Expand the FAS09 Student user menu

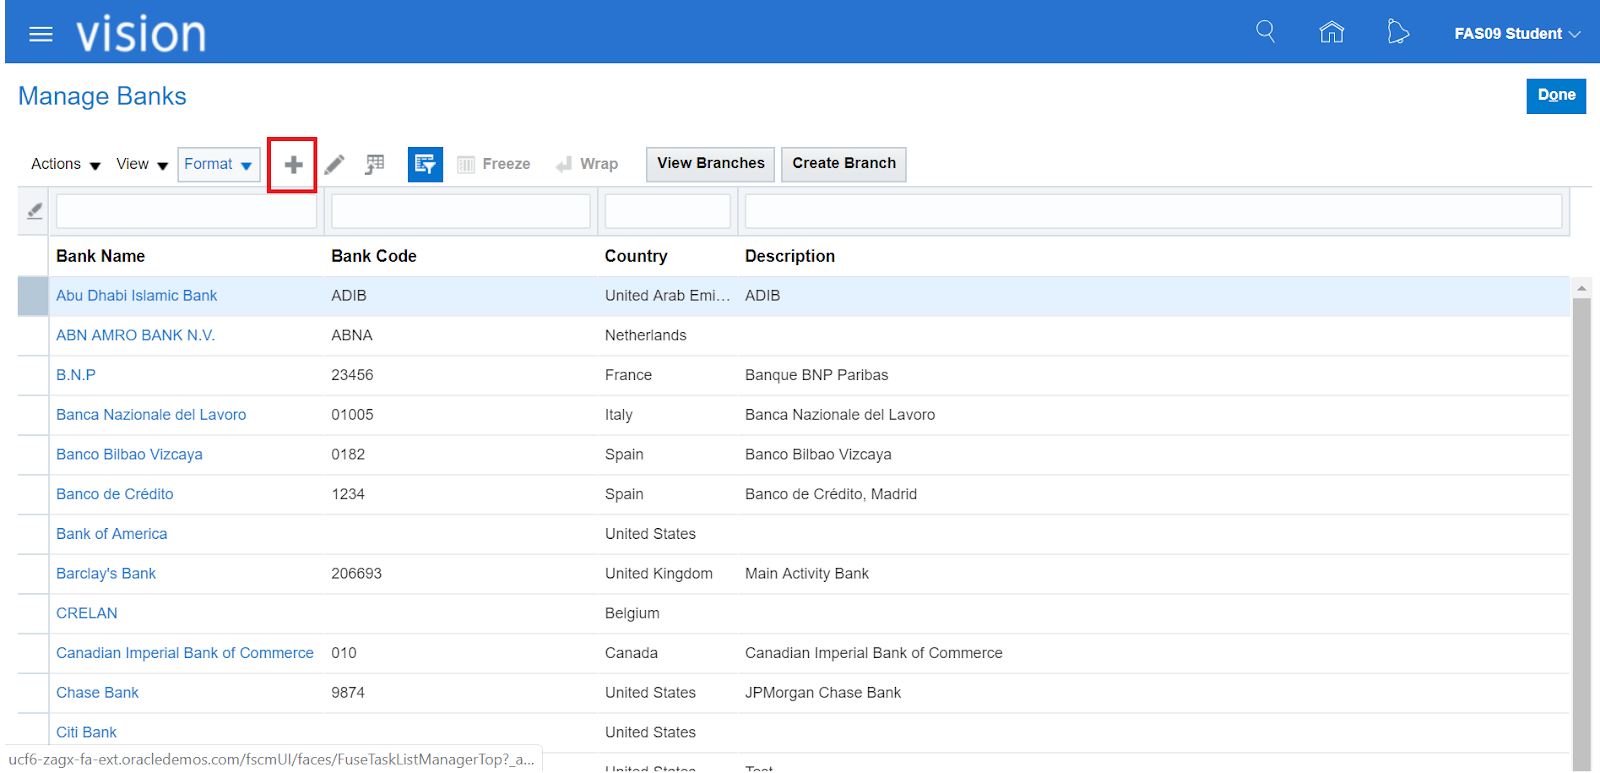(x=1517, y=34)
